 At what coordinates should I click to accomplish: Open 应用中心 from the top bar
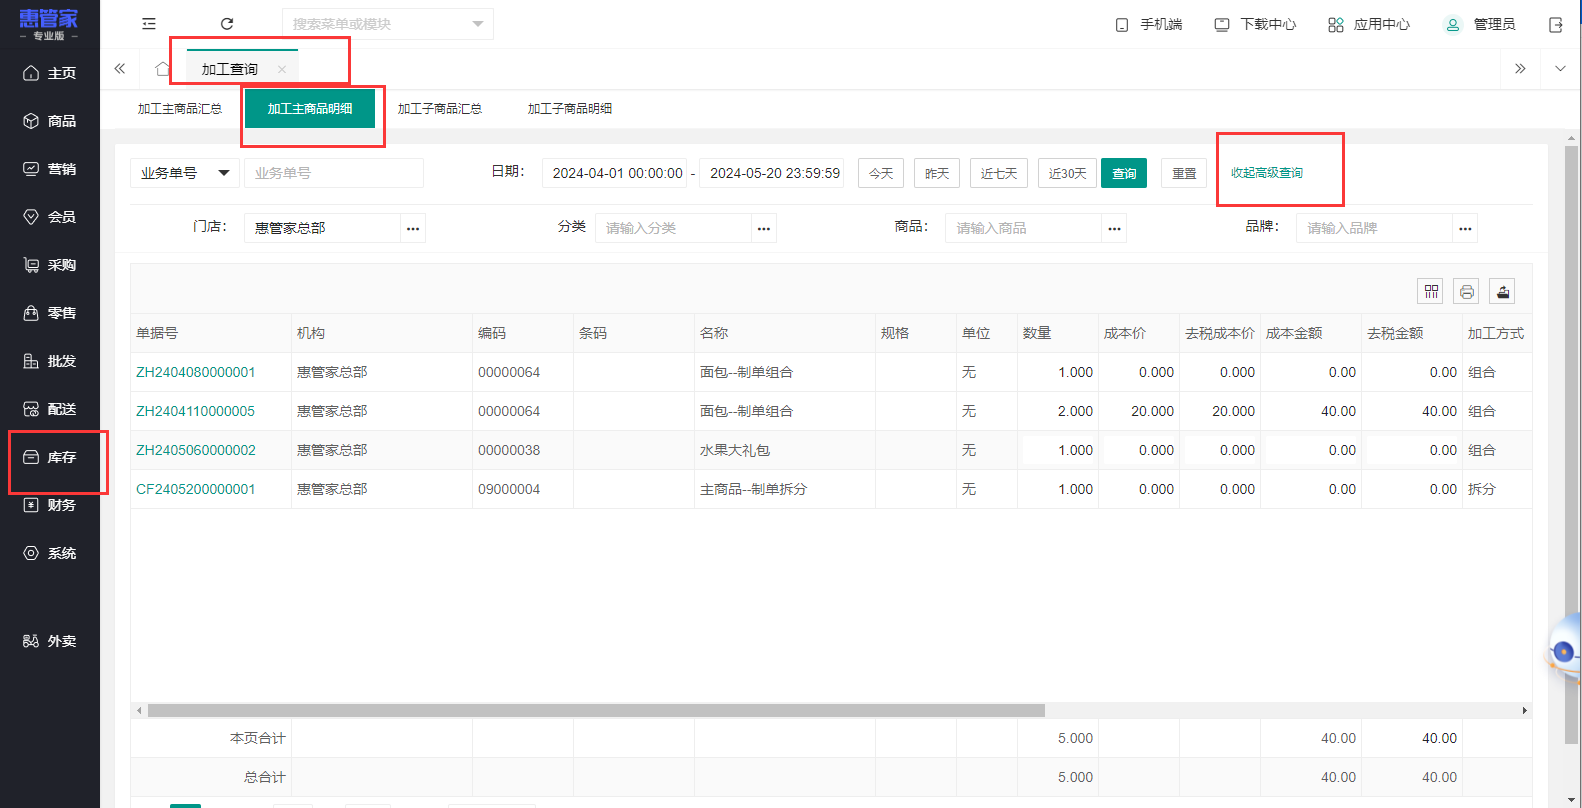pyautogui.click(x=1369, y=24)
